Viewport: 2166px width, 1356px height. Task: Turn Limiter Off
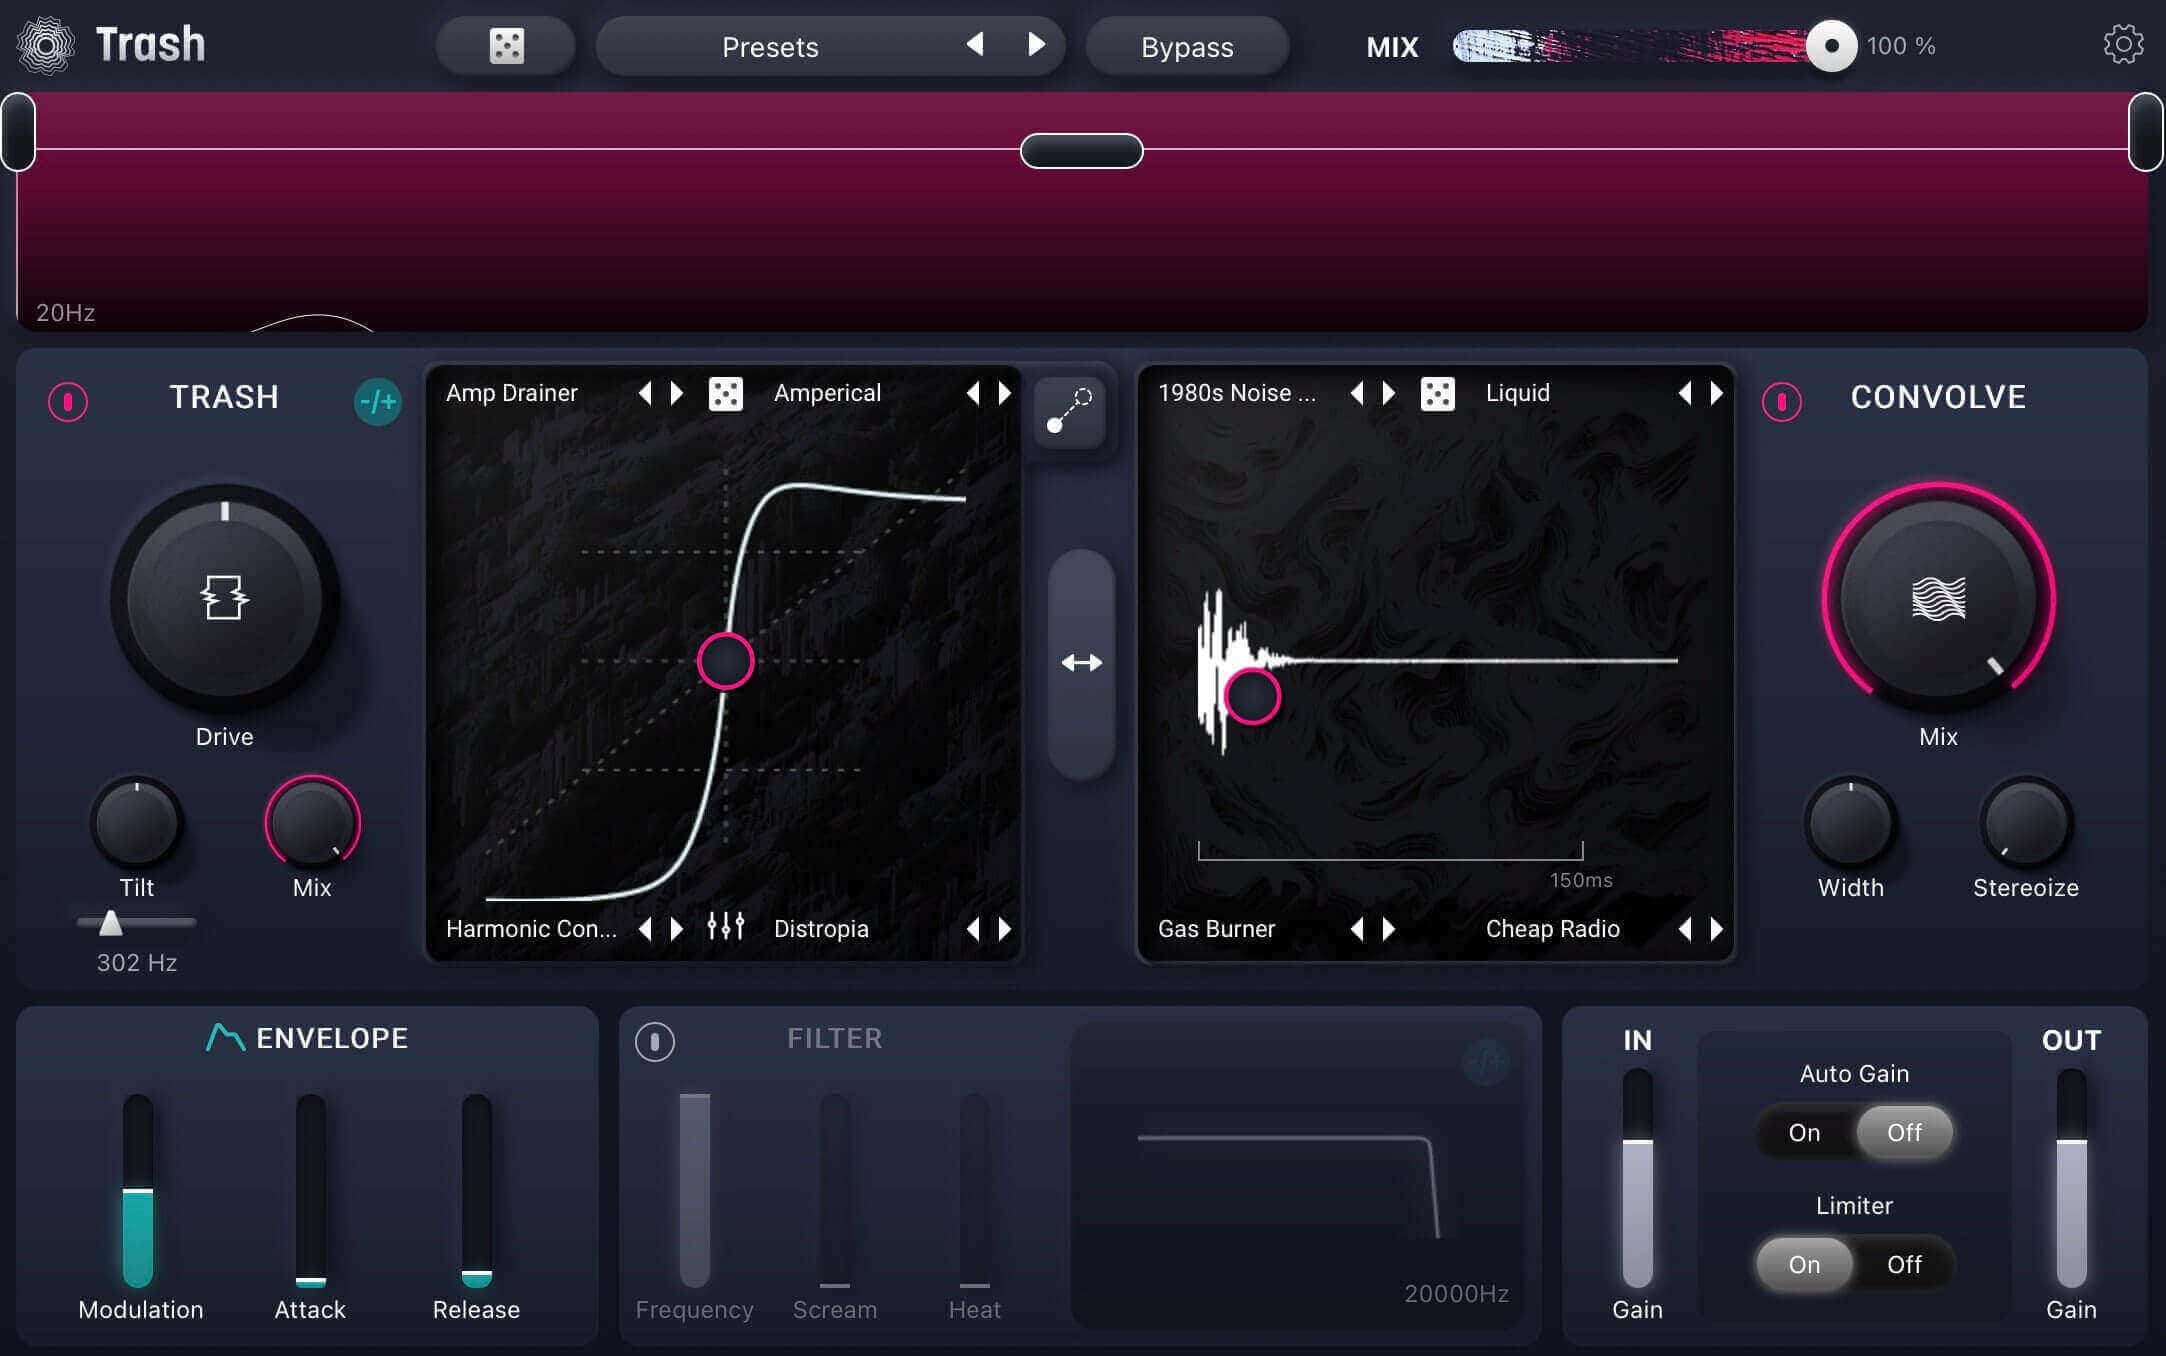click(x=1904, y=1264)
